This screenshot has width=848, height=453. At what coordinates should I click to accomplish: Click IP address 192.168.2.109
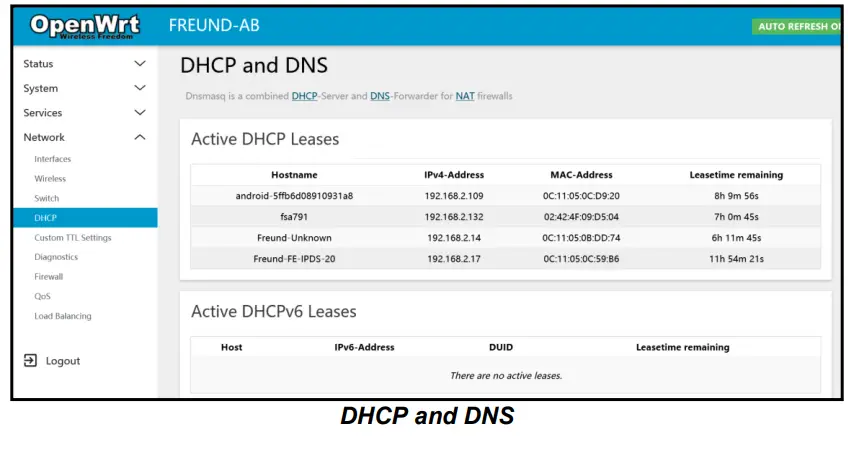(454, 196)
